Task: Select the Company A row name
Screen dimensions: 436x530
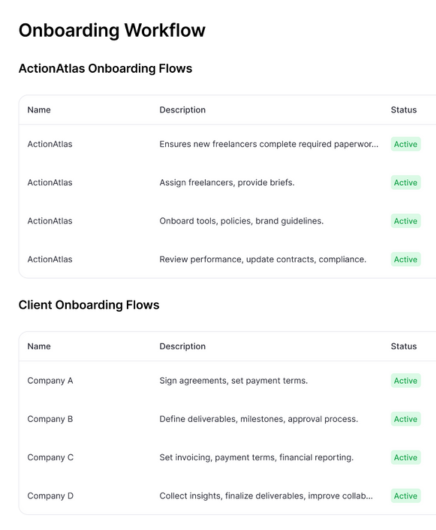Action: click(50, 381)
